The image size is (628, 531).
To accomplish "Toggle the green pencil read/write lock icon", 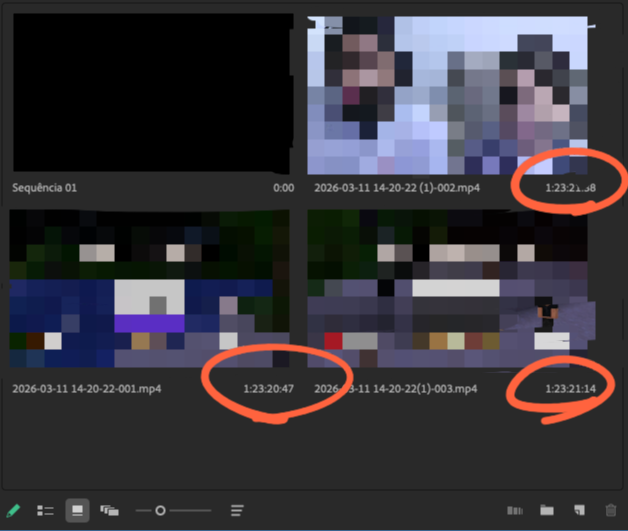I will (x=13, y=511).
